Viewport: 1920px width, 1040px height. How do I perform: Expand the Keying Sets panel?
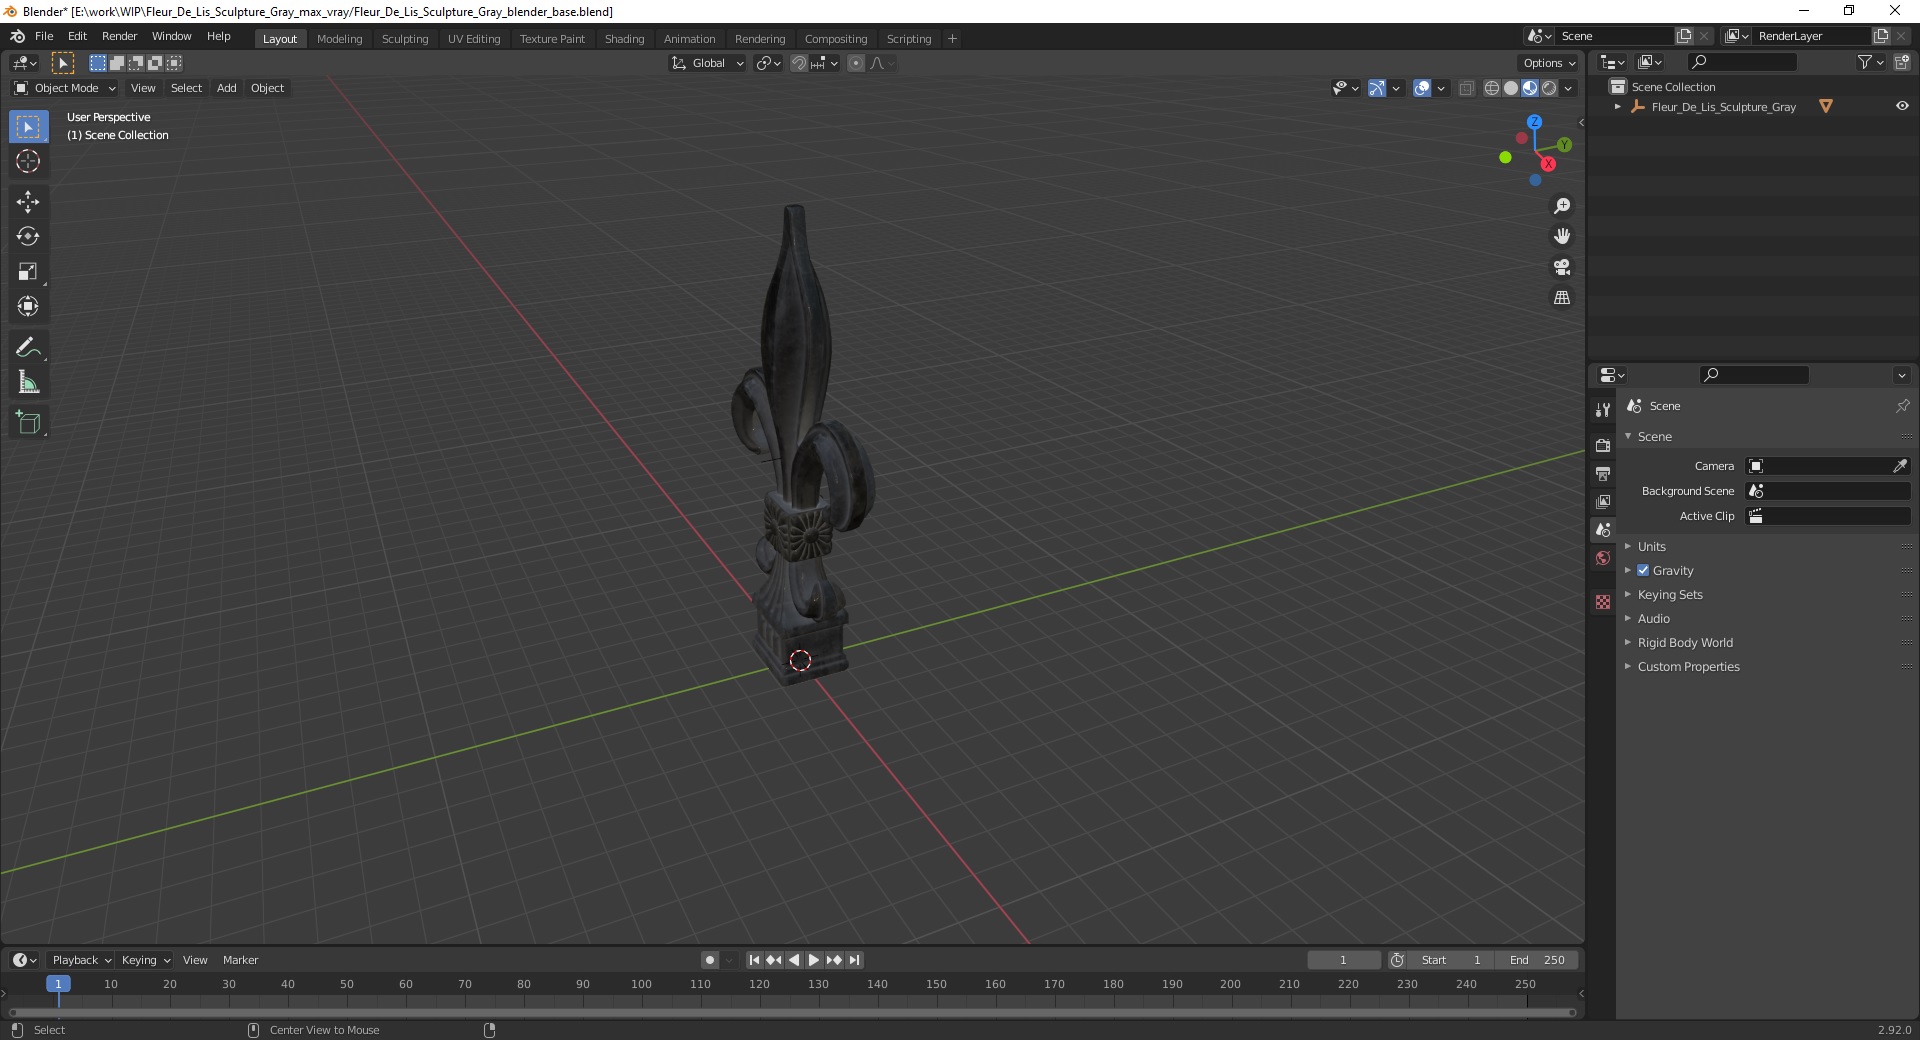click(x=1670, y=594)
